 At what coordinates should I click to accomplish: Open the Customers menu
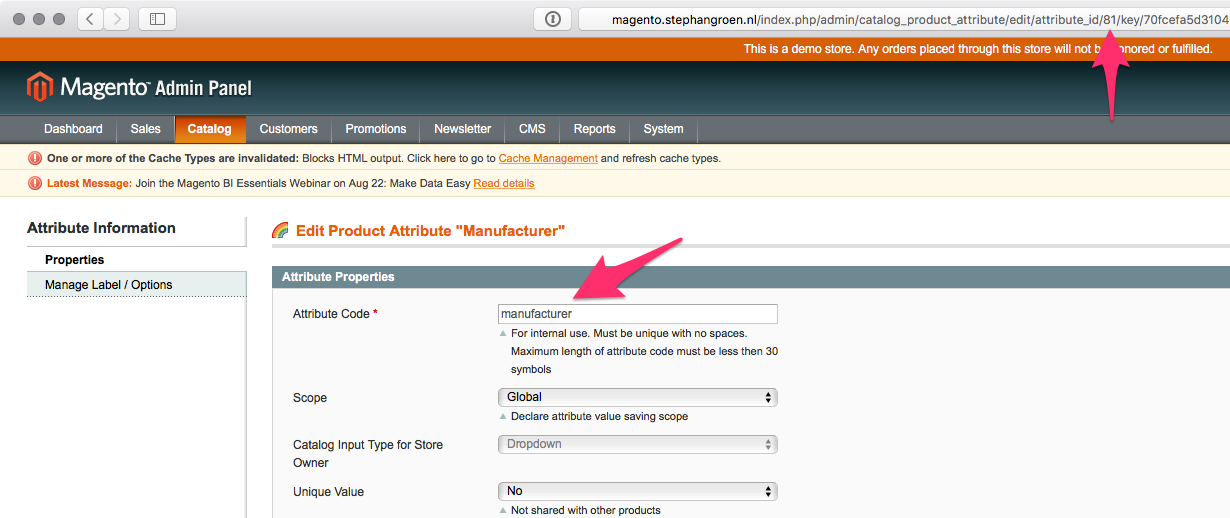coord(288,129)
